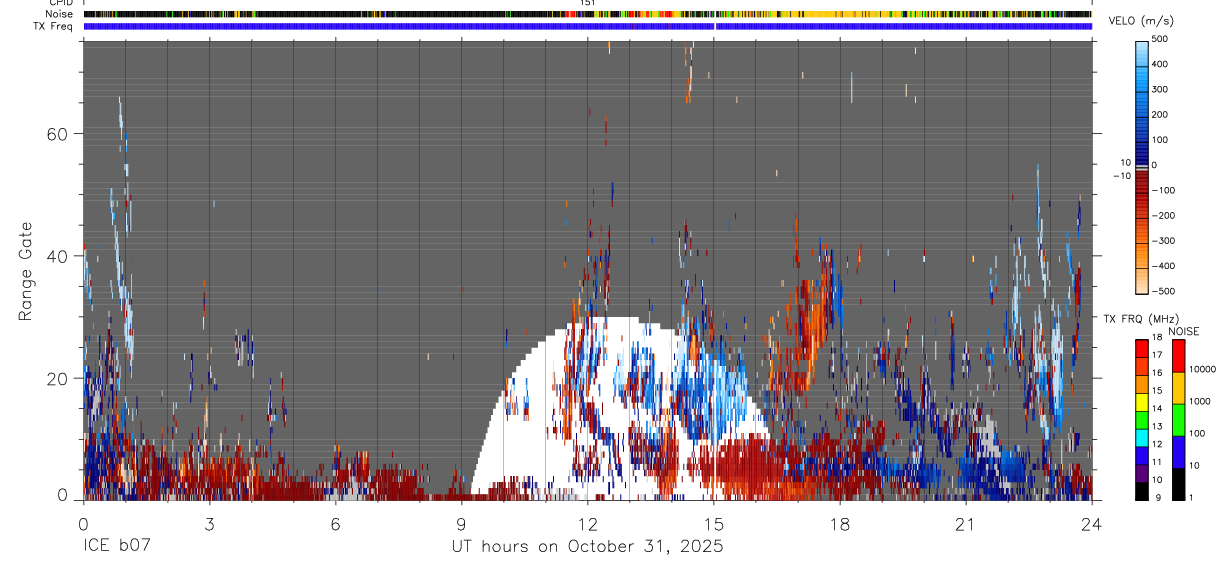
Task: Click the orange 1000 segment of NOISE bar
Action: (x=1179, y=388)
